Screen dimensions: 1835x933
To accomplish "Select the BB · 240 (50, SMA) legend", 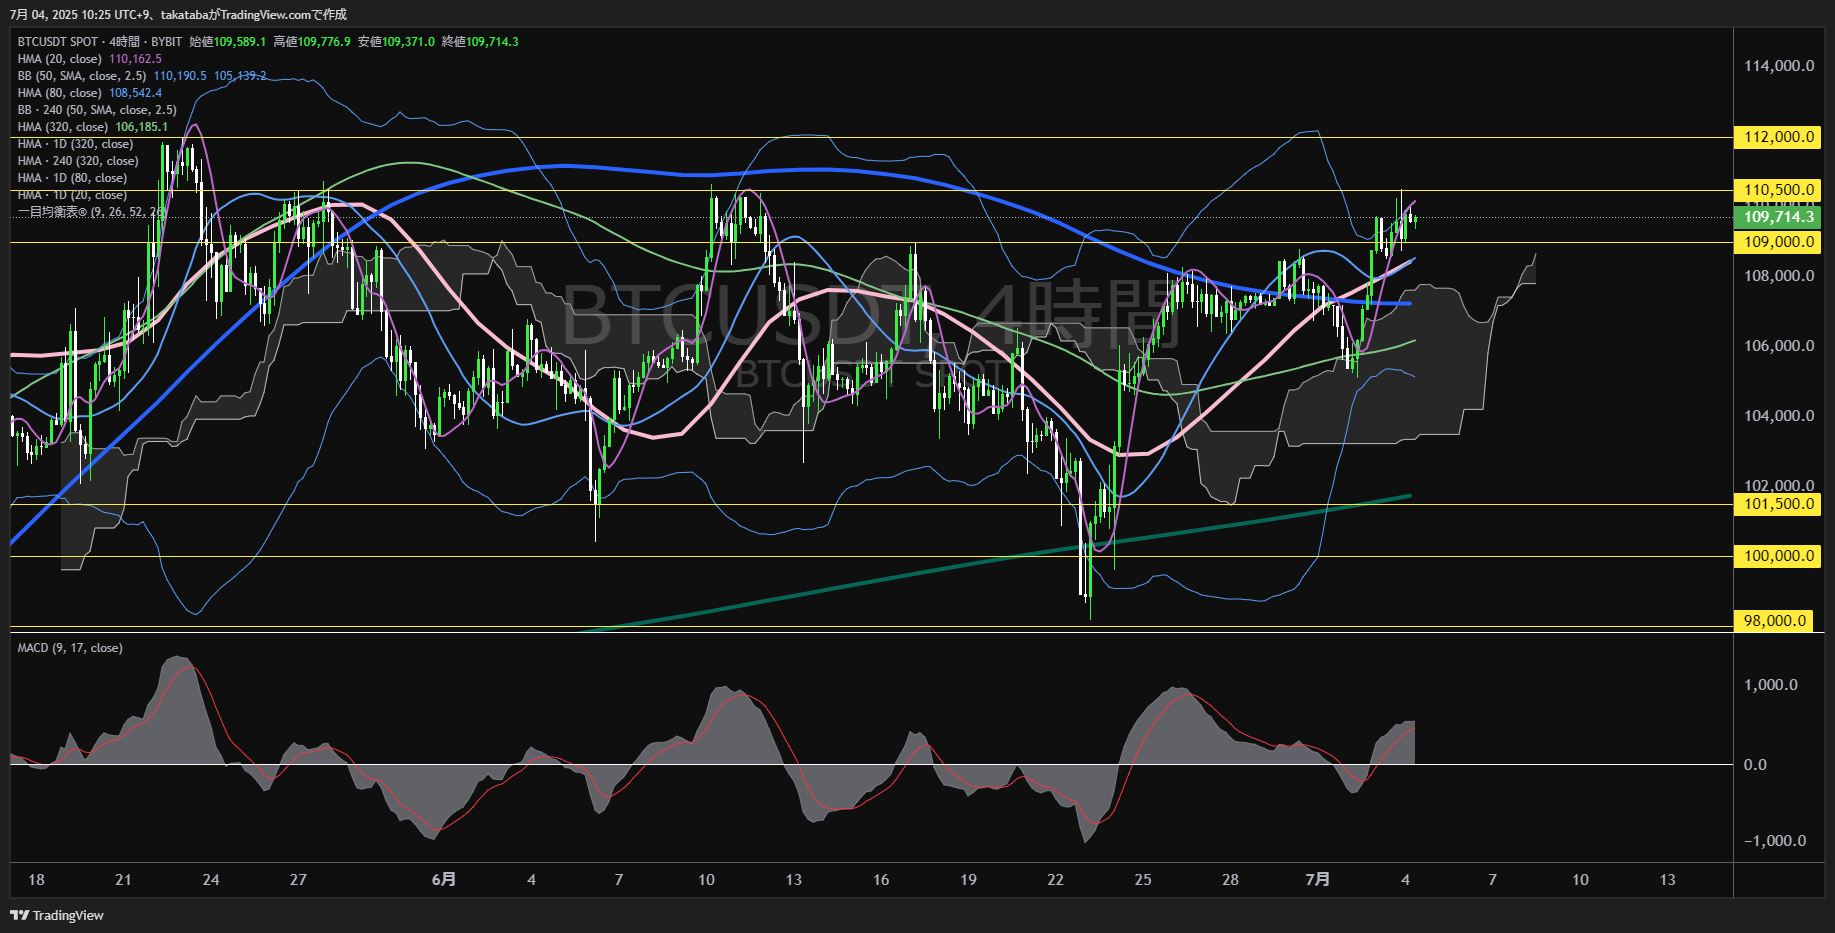I will pos(97,110).
